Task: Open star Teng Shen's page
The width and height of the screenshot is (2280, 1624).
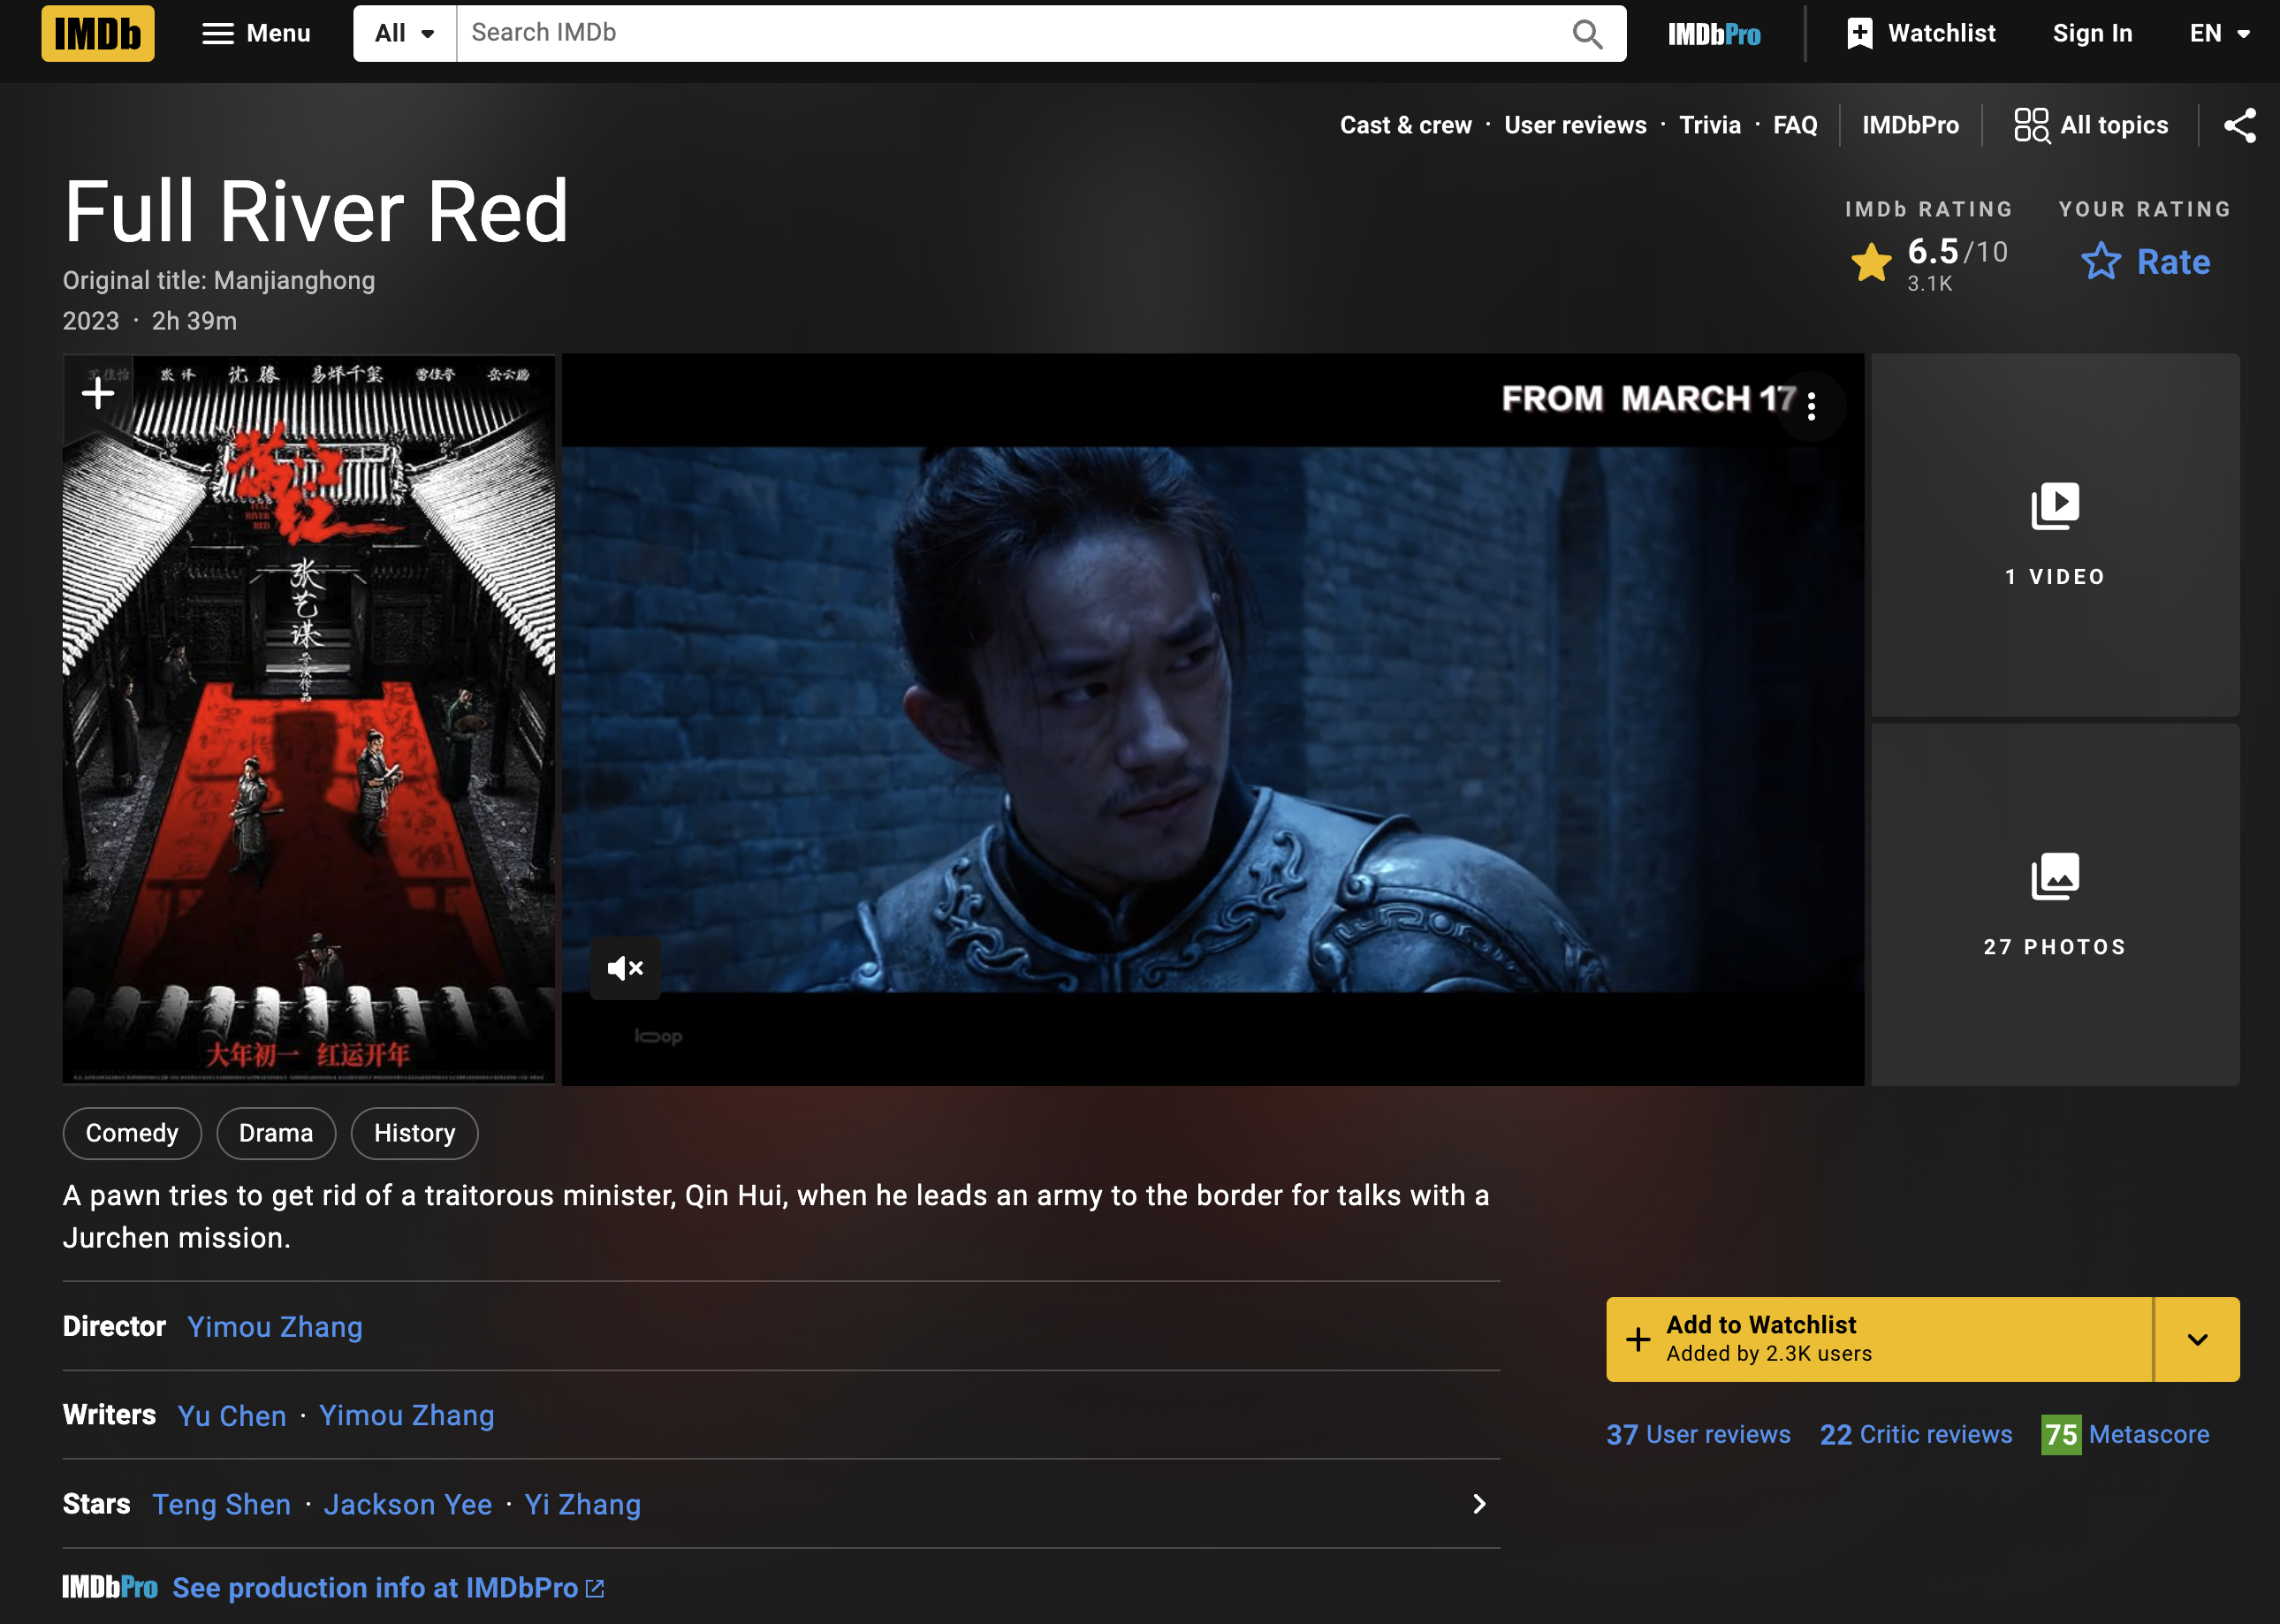Action: [222, 1504]
